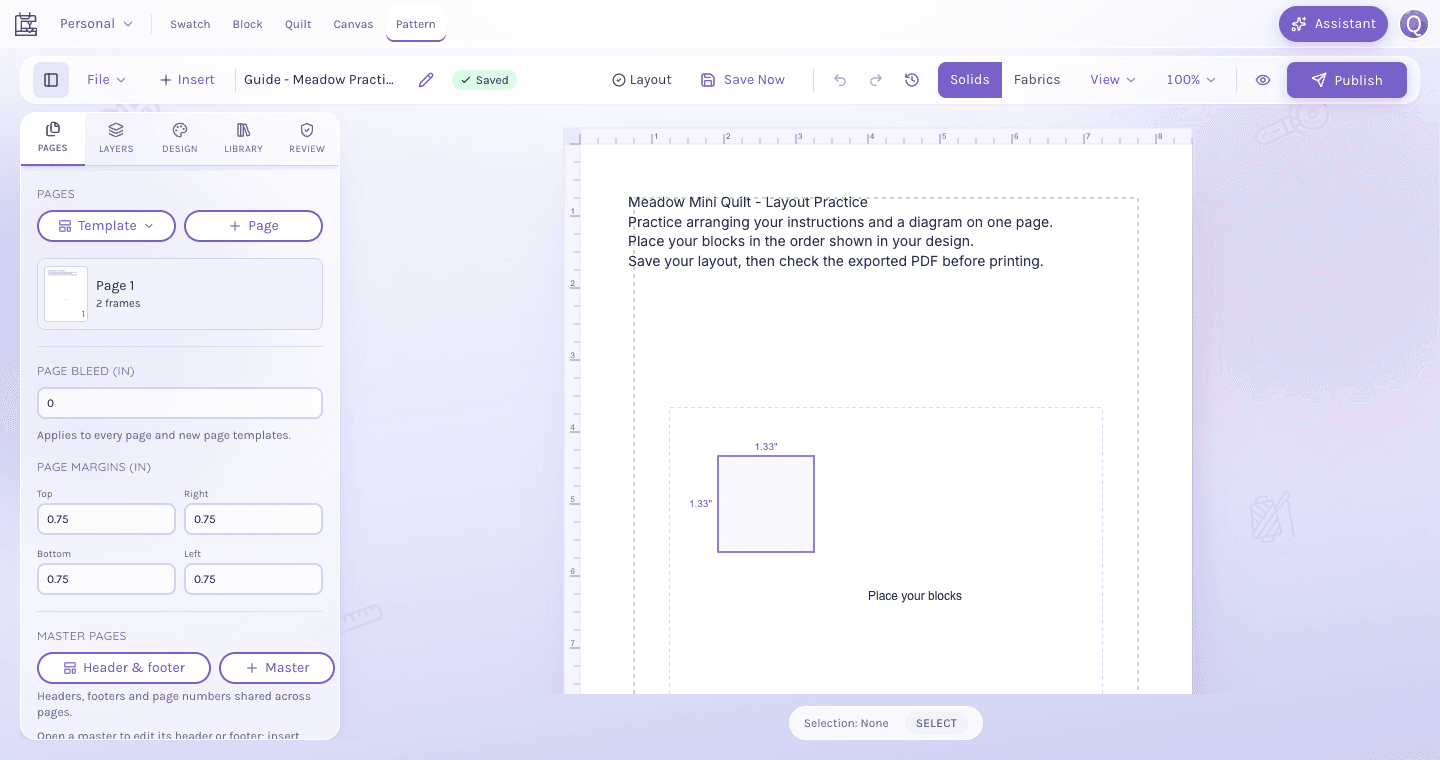Click the Left margin field
Screen dimensions: 1440x760
click(x=254, y=579)
